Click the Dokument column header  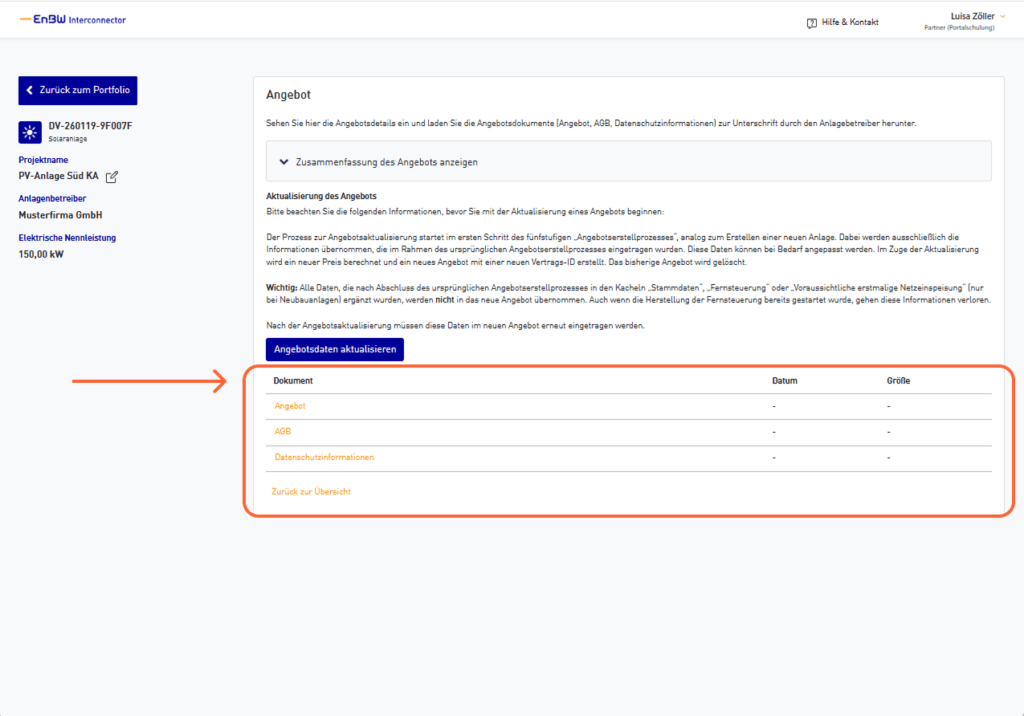click(x=293, y=381)
